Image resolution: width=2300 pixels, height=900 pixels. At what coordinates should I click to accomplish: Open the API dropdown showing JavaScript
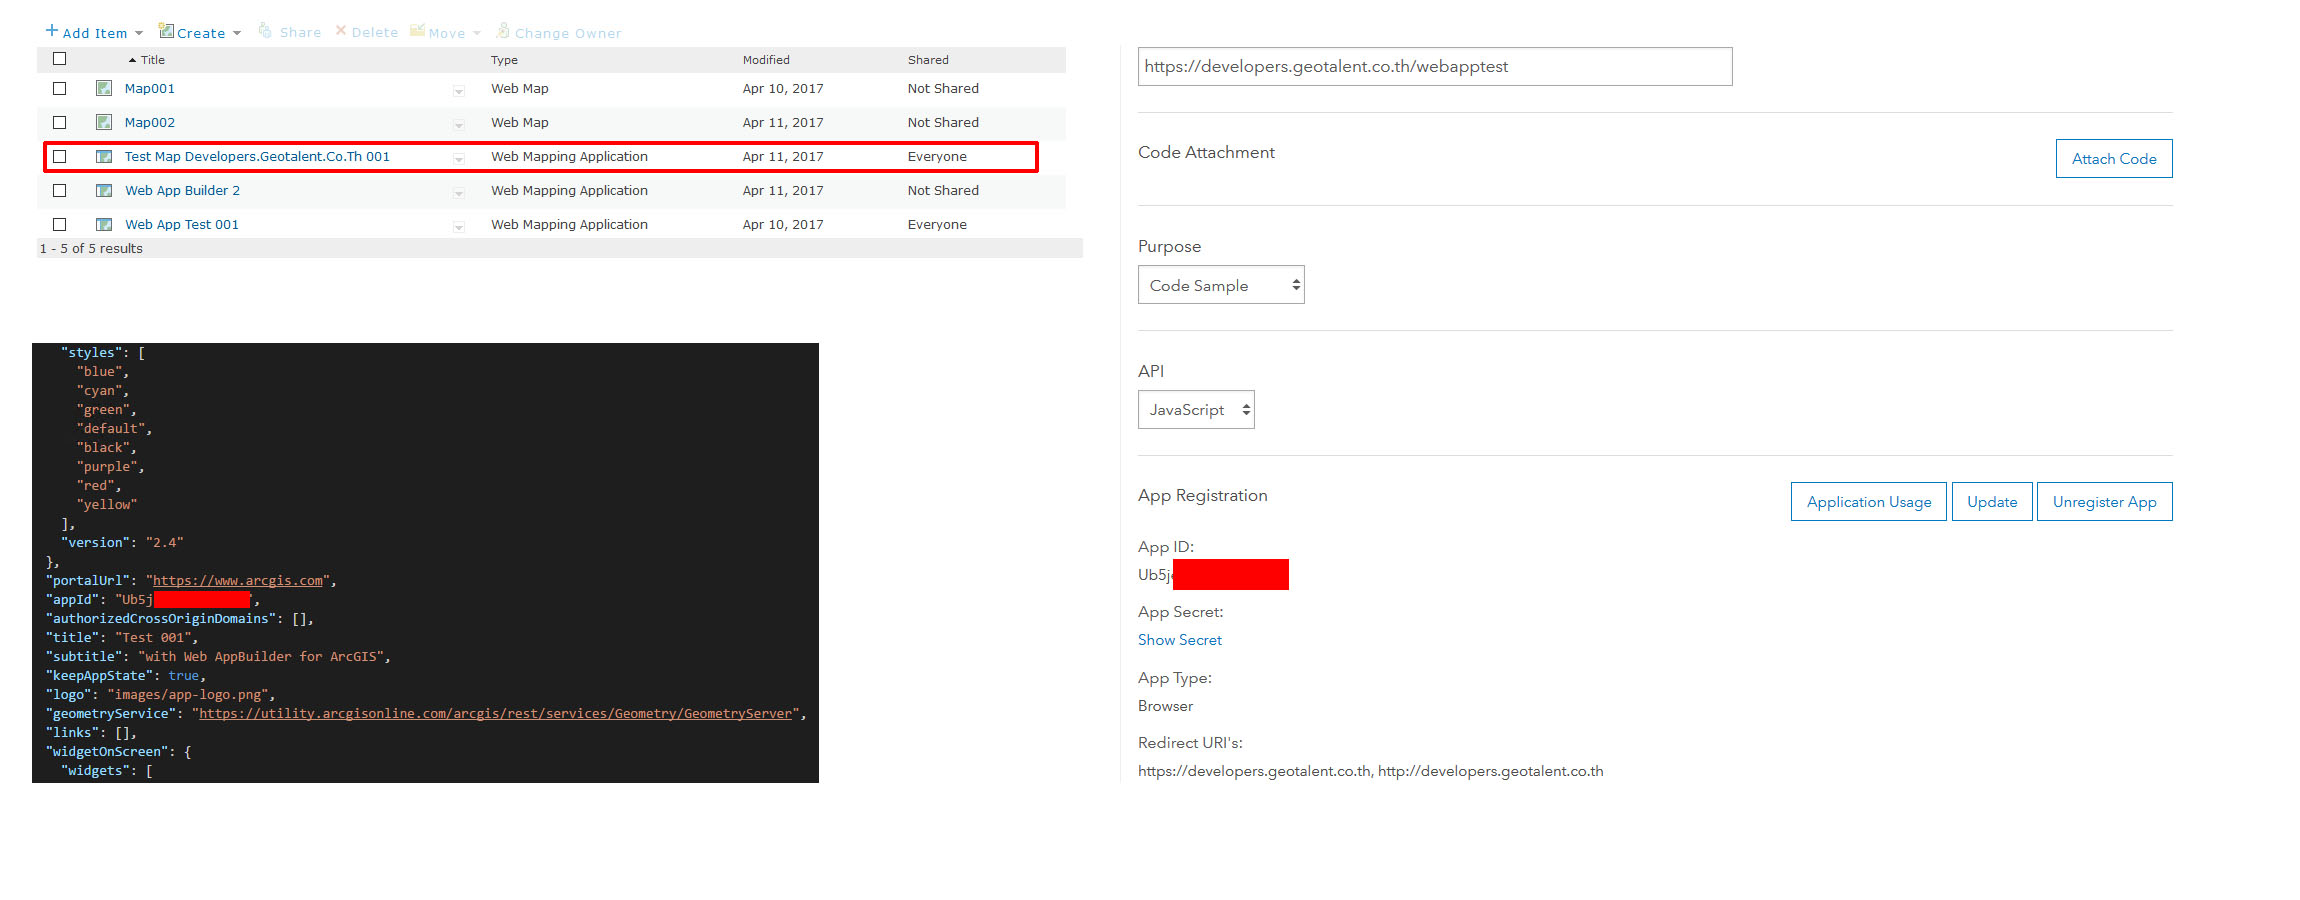1196,410
